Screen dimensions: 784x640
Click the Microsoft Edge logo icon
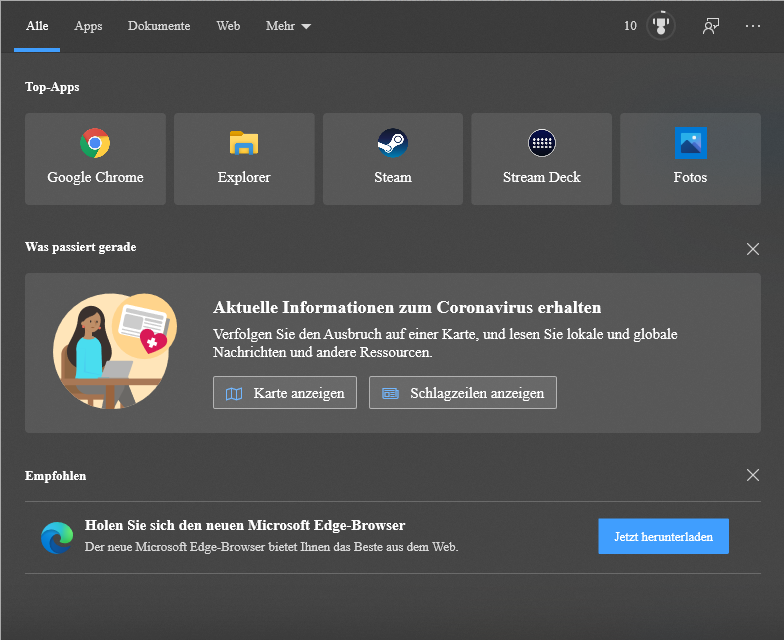(x=57, y=538)
